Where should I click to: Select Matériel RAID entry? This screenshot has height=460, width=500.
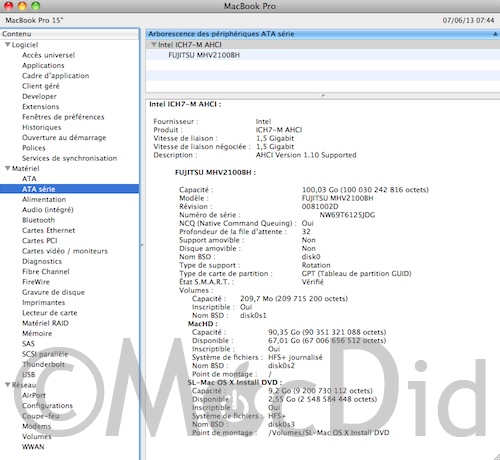(45, 323)
